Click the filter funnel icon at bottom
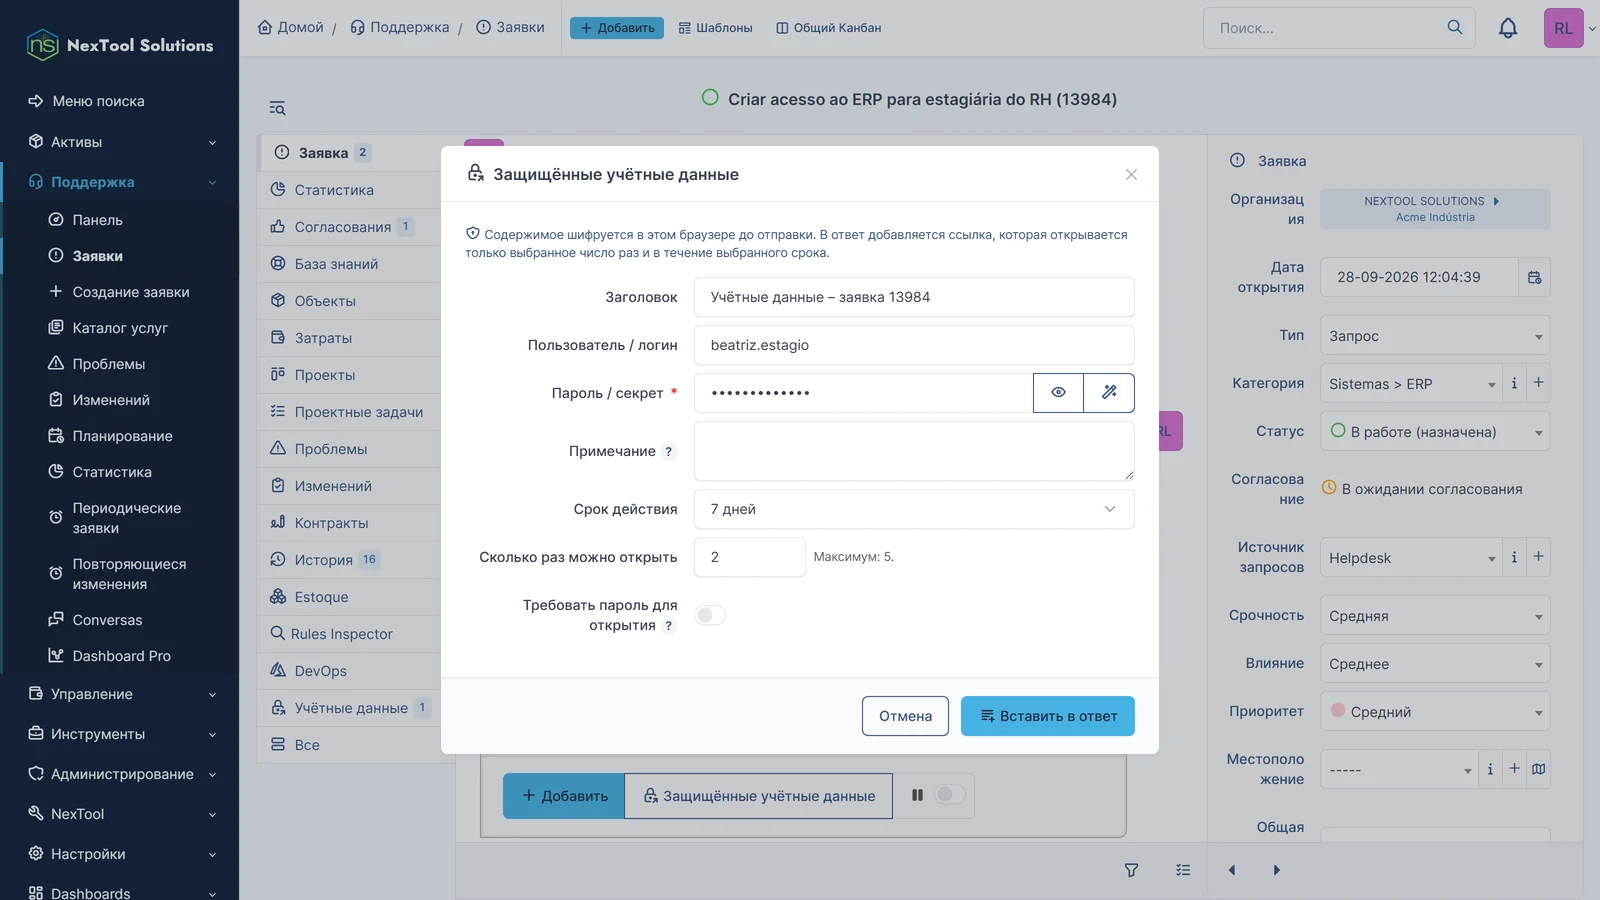1600x900 pixels. click(1131, 870)
